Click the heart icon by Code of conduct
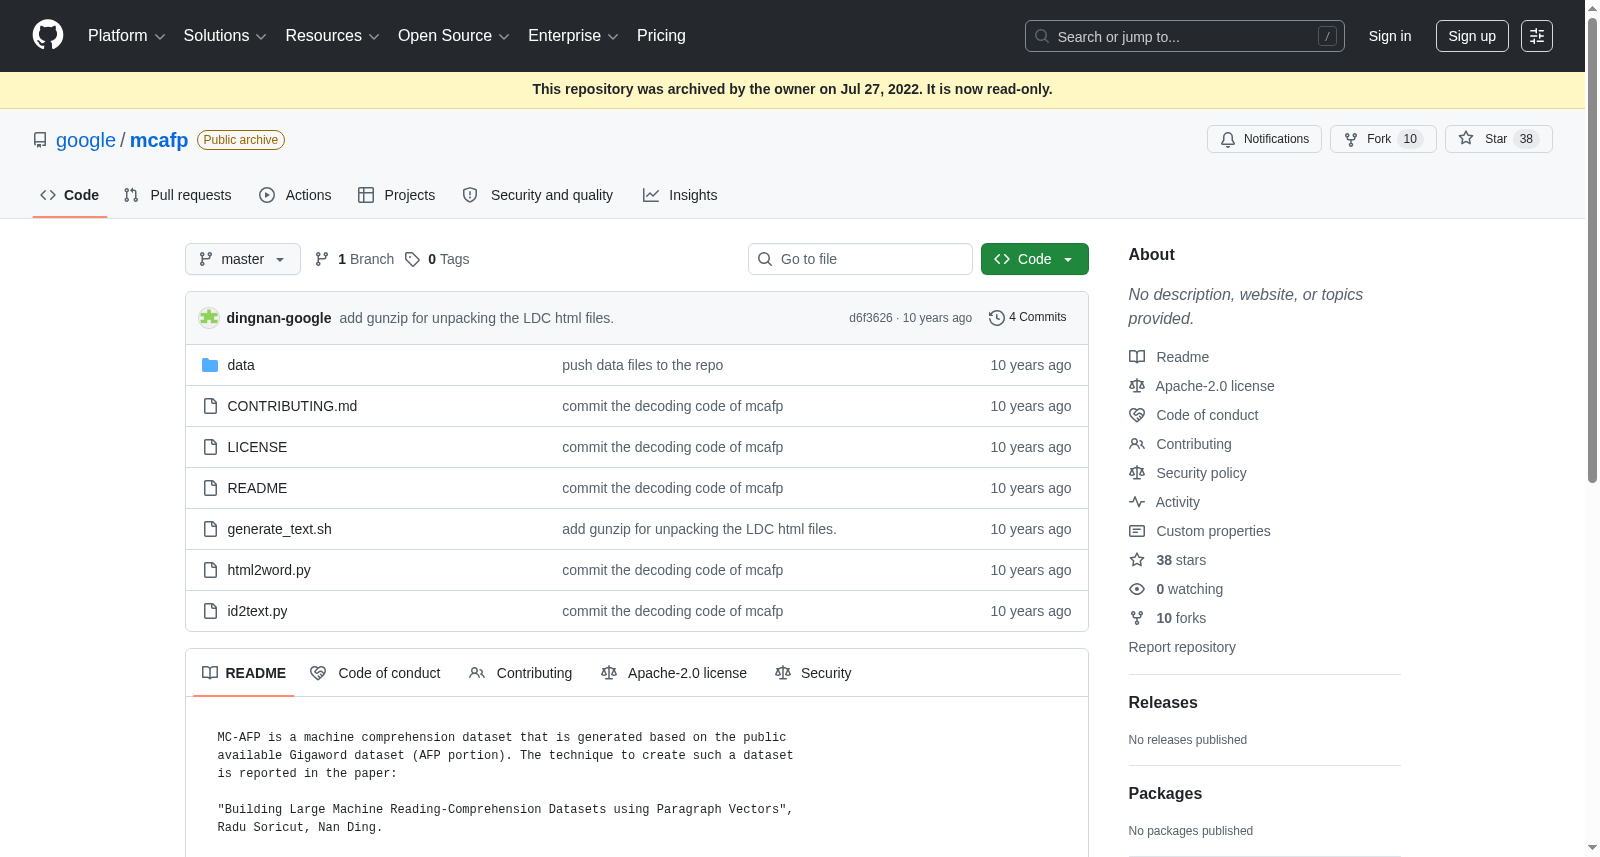The height and width of the screenshot is (857, 1600). 1137,415
